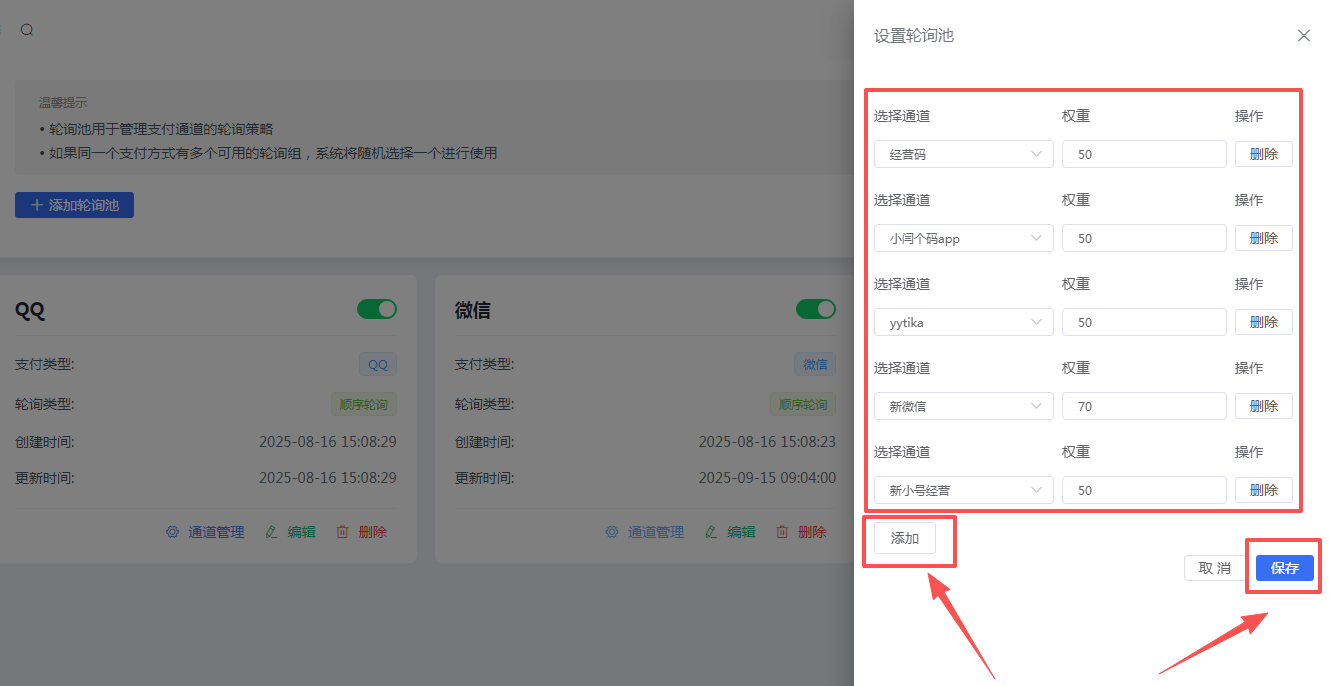1330x686 pixels.
Task: Click the 添加轮询池 button
Action: point(74,205)
